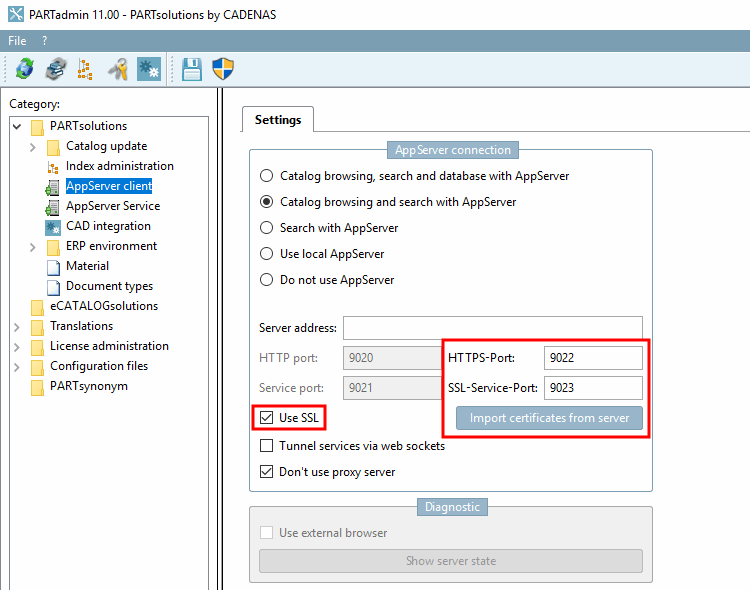750x590 pixels.
Task: Open the ? help menu
Action: tap(44, 41)
